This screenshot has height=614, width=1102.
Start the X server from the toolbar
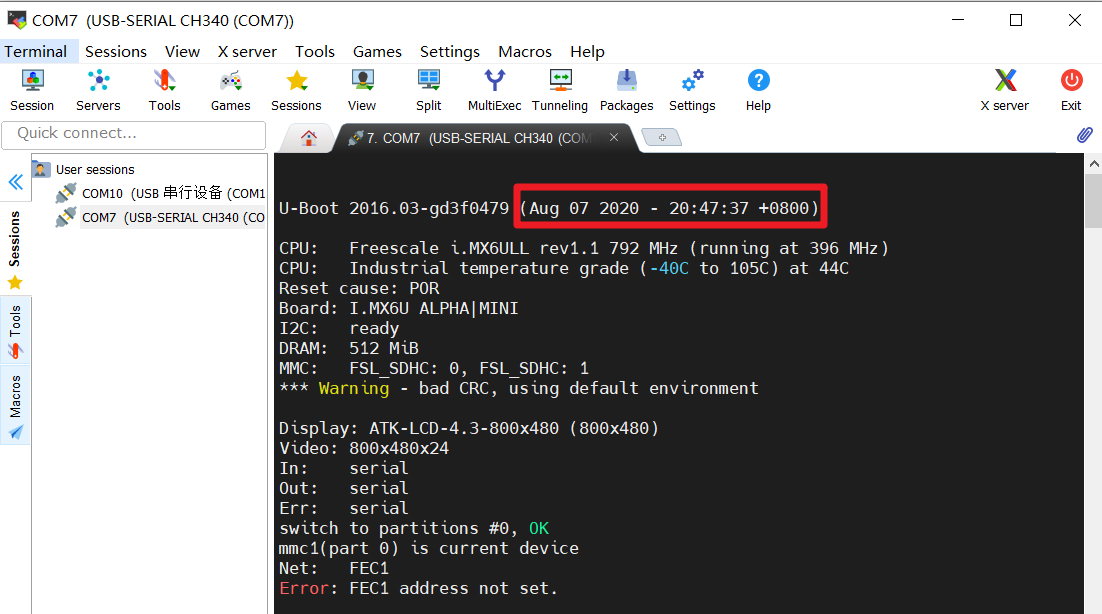[x=1004, y=88]
